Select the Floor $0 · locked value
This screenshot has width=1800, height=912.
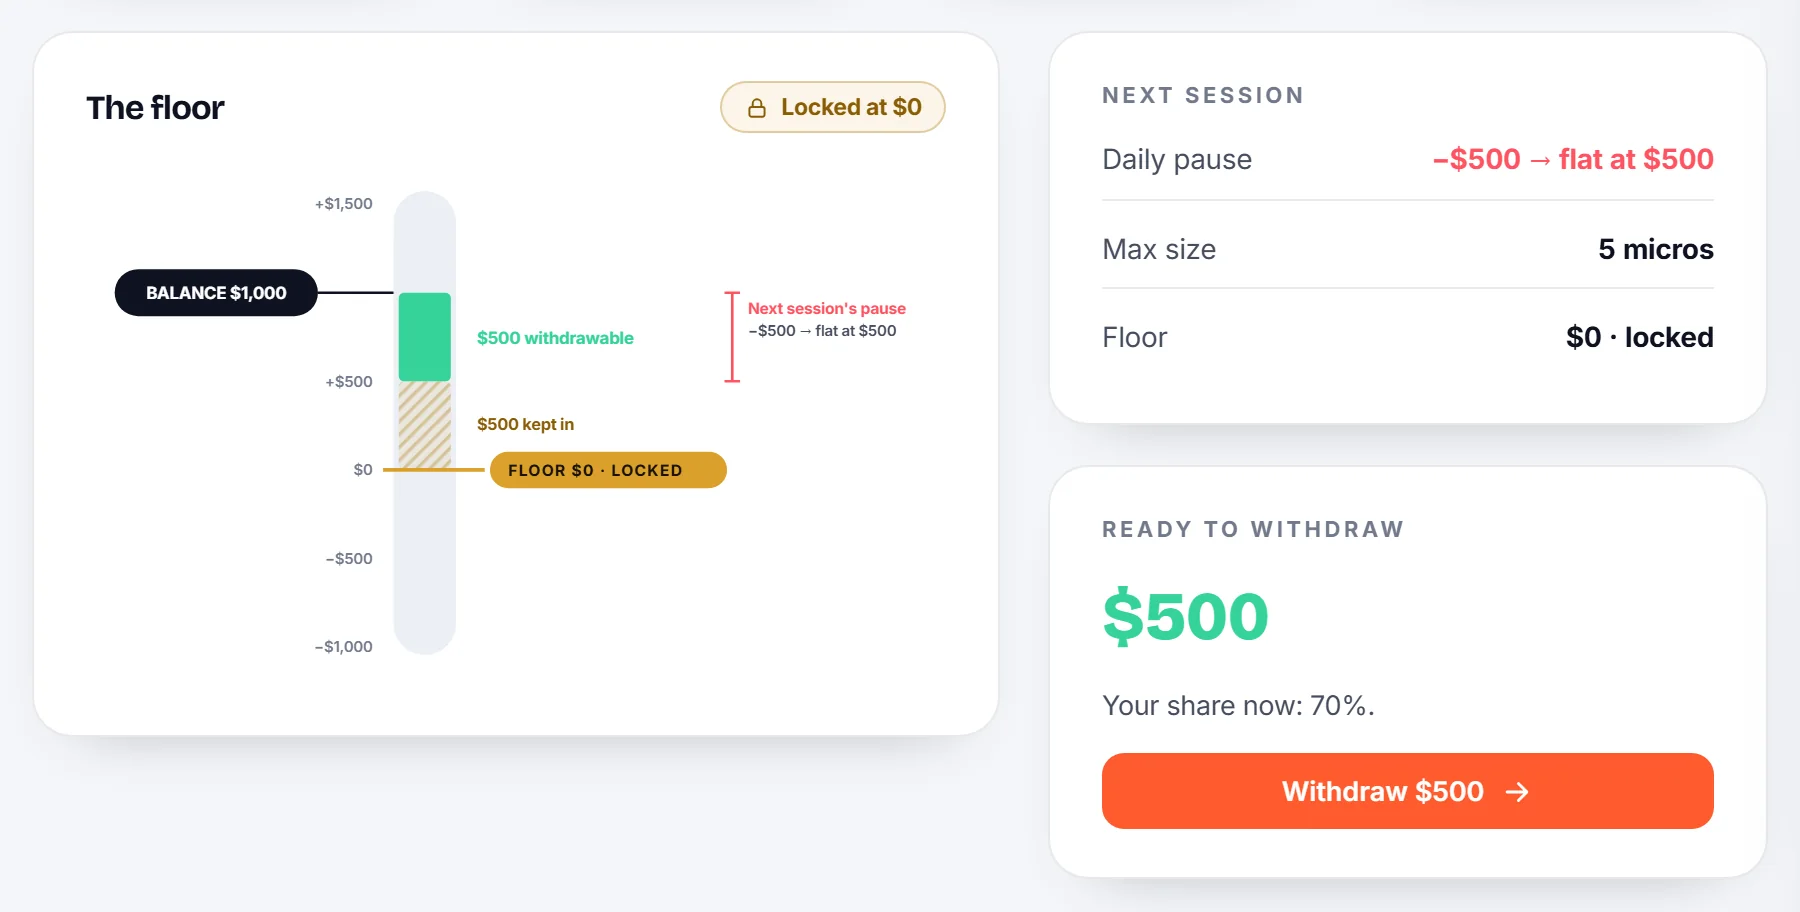1639,337
